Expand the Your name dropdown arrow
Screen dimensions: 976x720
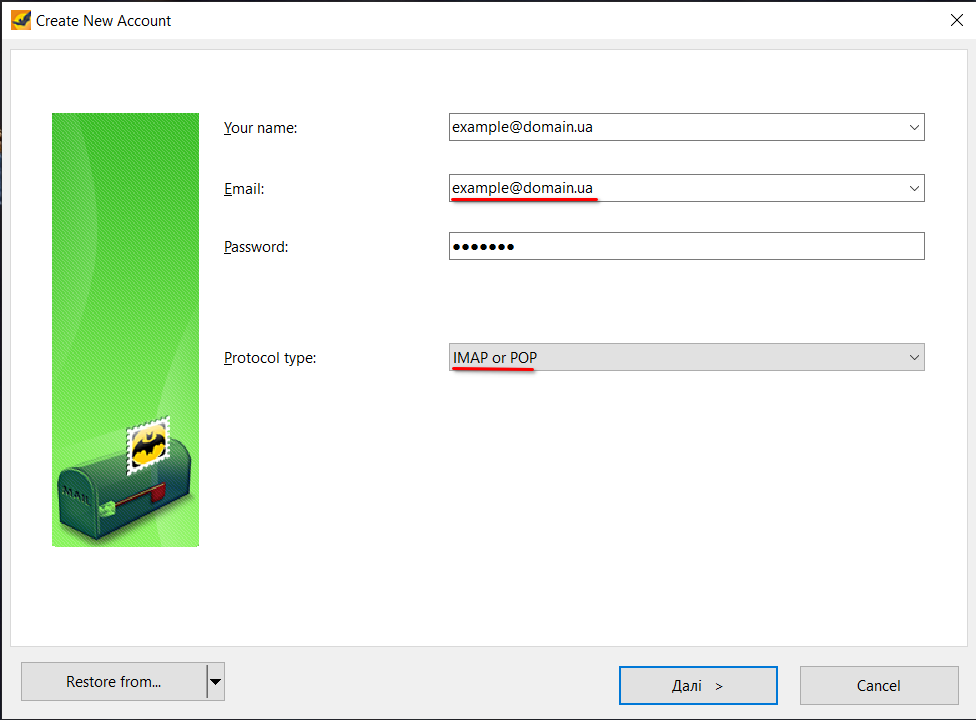click(913, 128)
